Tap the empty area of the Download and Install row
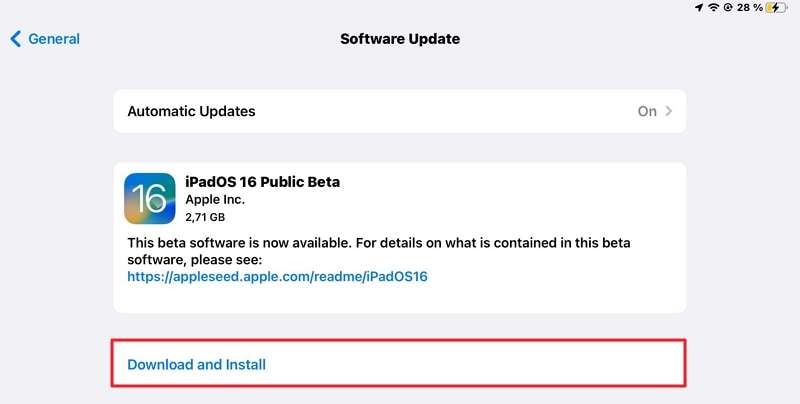Screen dimensions: 800x404 click(x=500, y=364)
